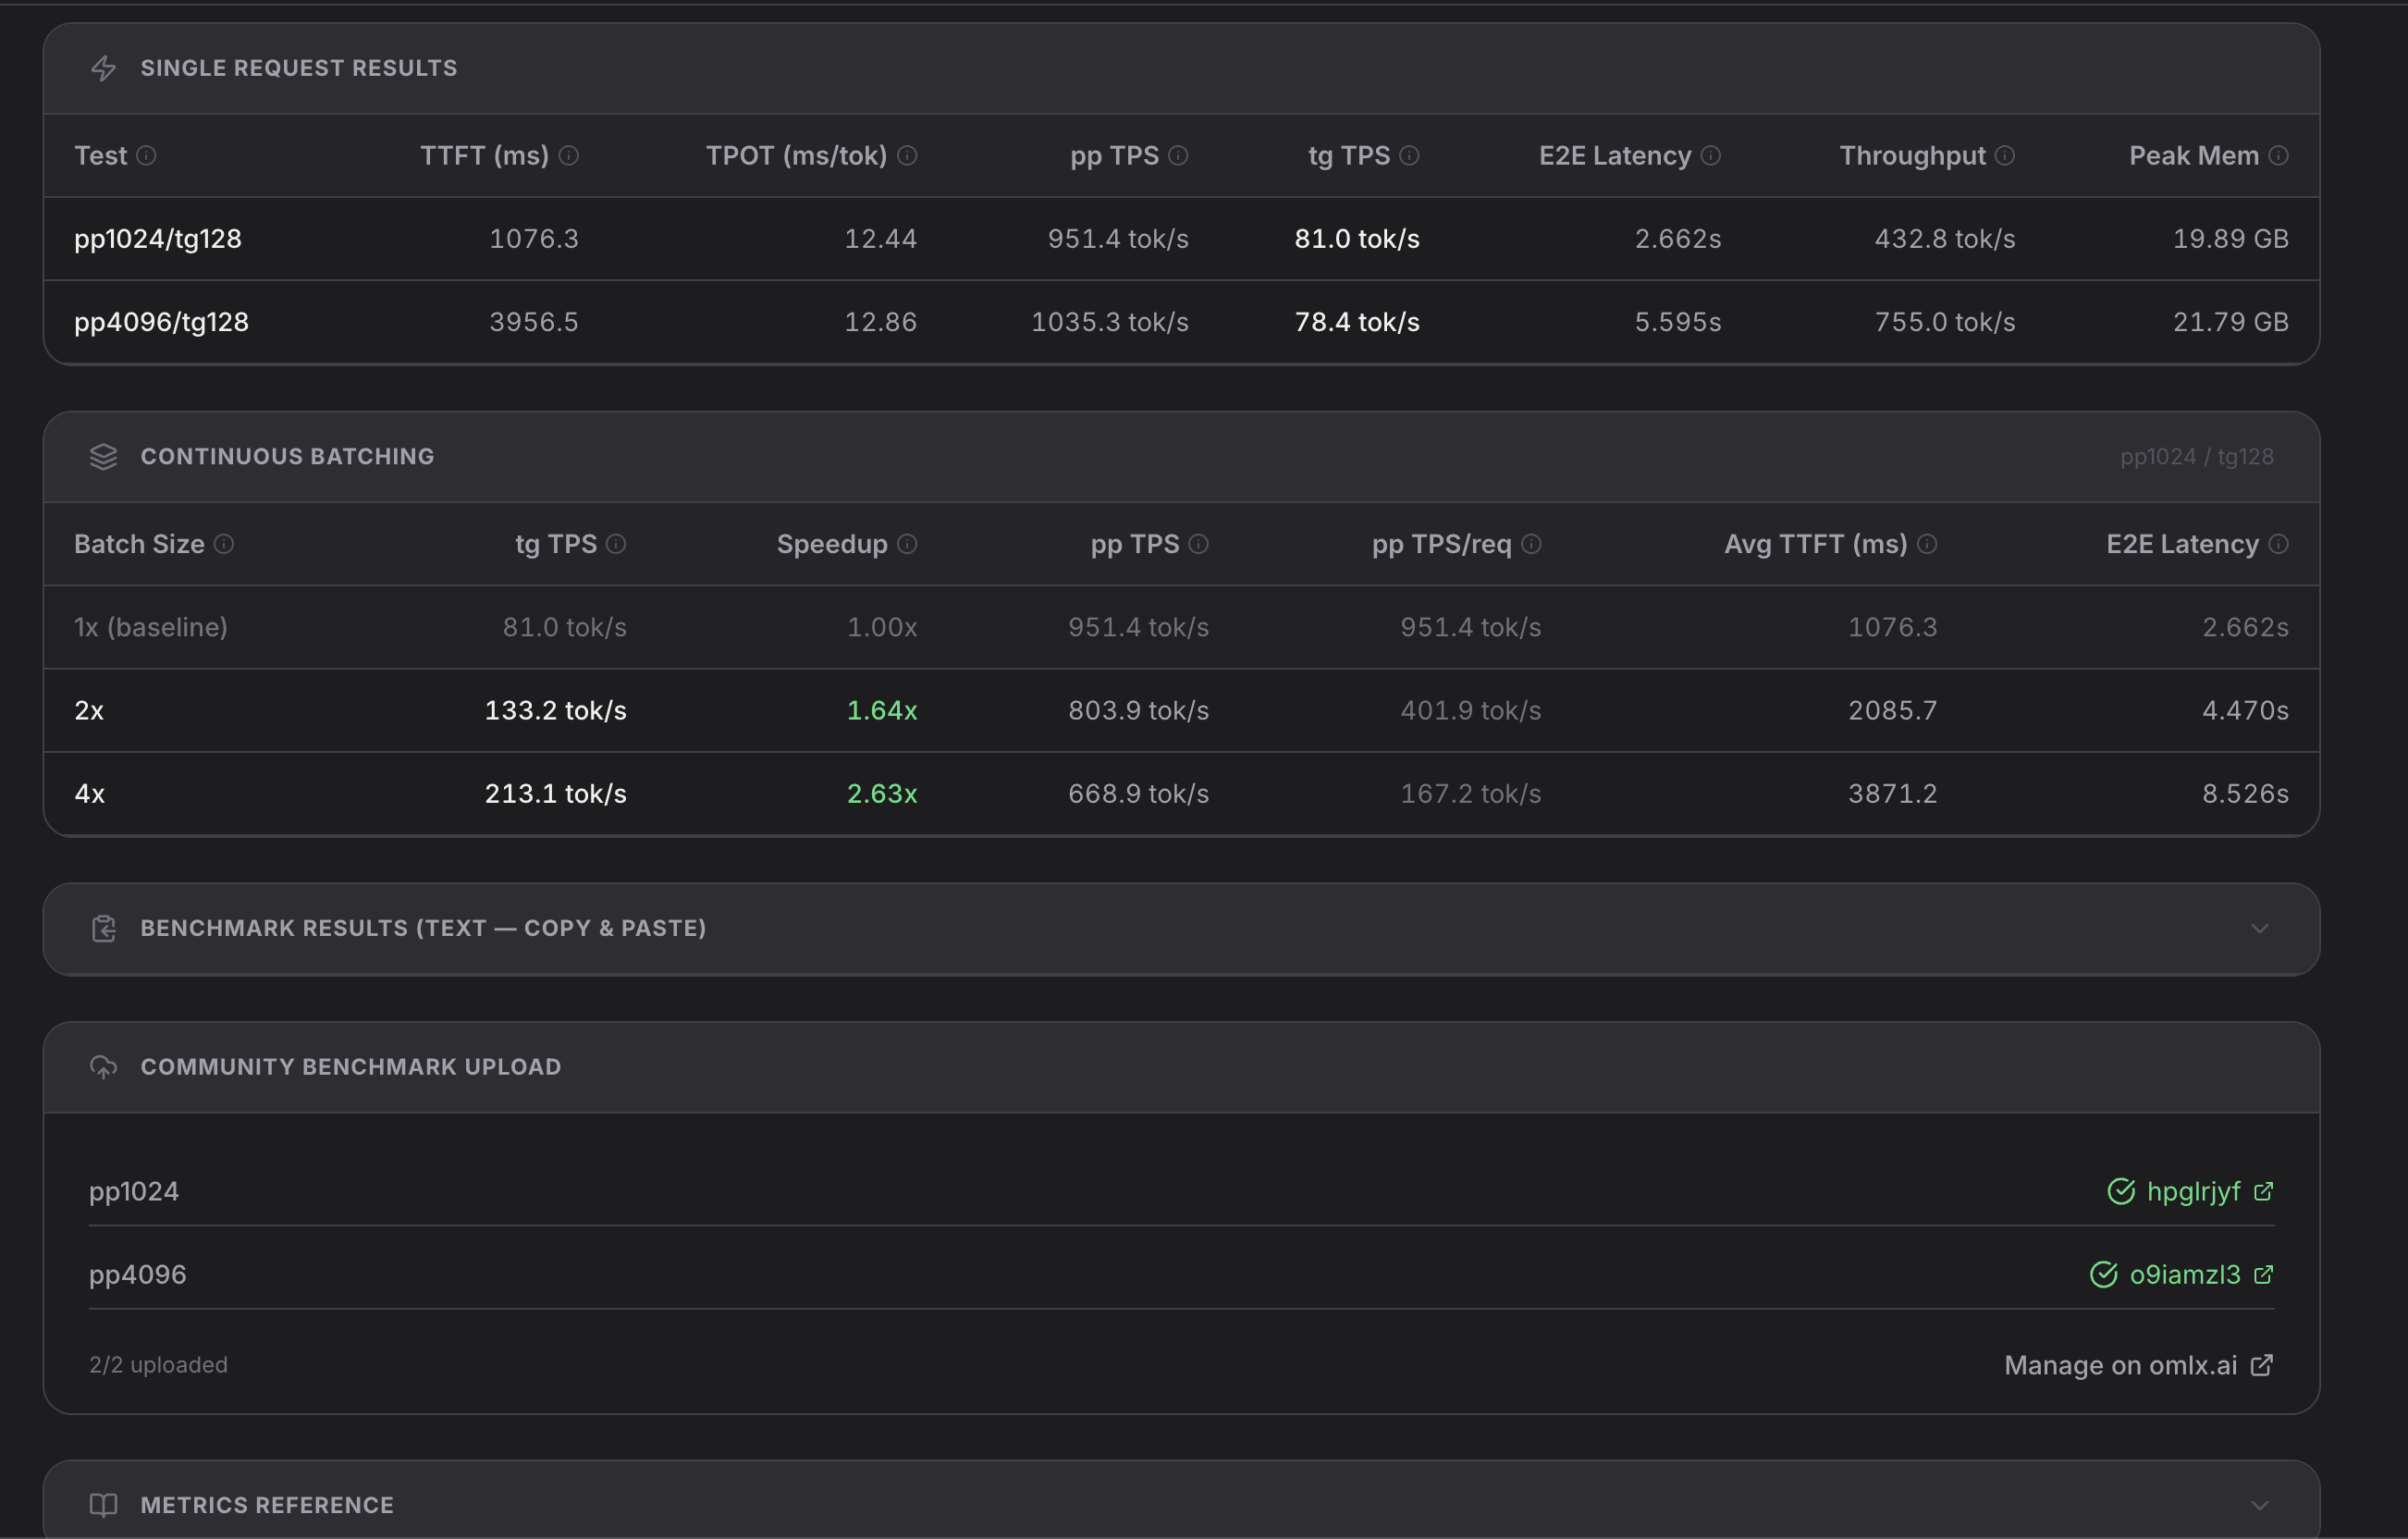
Task: Click external link icon after Manage on omlx.ai
Action: [2262, 1366]
